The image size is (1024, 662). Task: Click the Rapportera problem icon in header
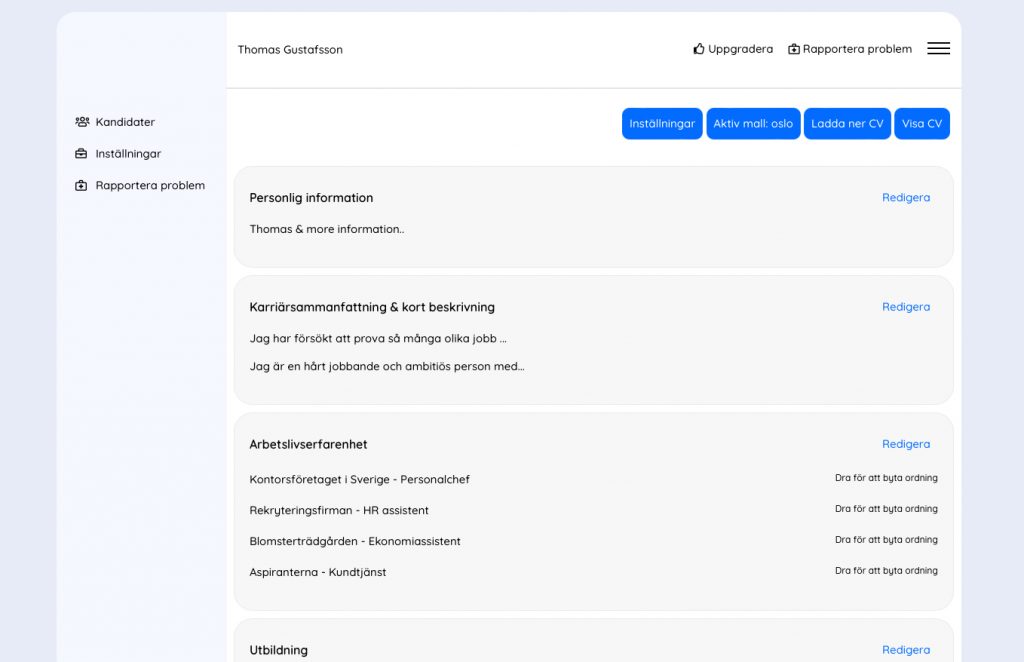click(794, 49)
